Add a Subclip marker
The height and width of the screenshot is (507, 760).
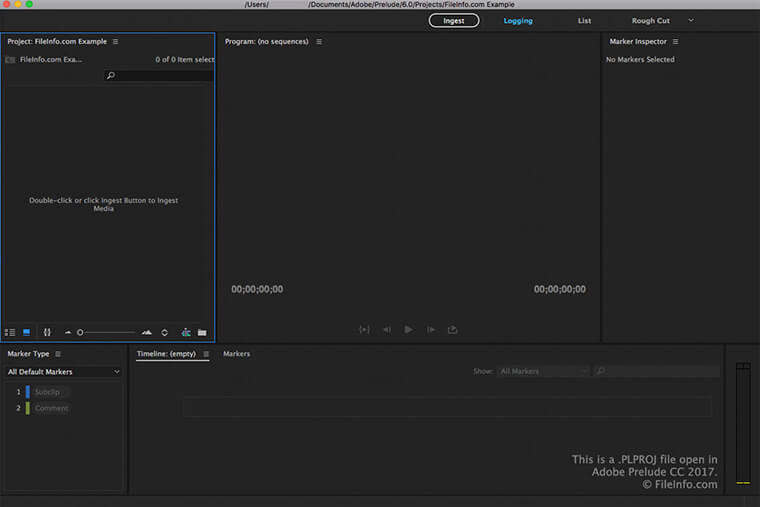click(47, 392)
